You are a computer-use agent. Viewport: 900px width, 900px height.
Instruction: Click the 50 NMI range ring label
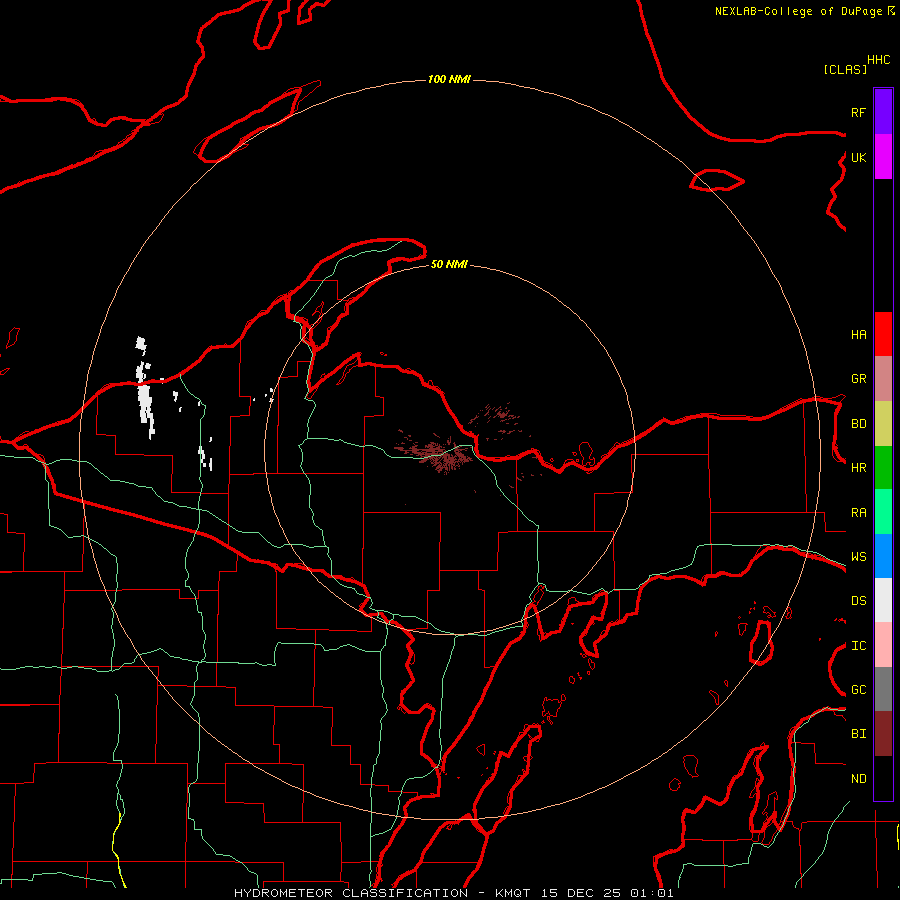click(449, 264)
